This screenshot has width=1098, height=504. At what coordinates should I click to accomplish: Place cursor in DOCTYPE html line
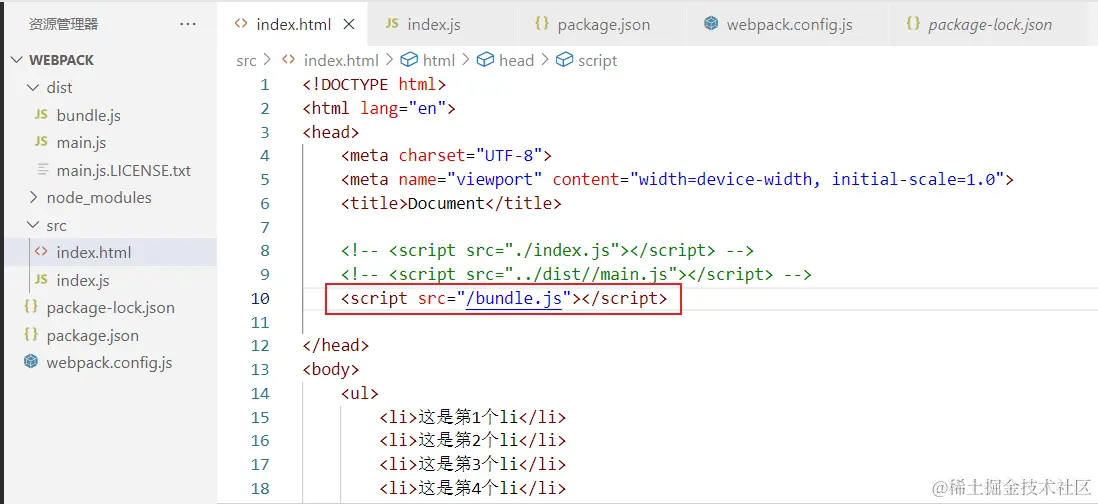pos(375,85)
